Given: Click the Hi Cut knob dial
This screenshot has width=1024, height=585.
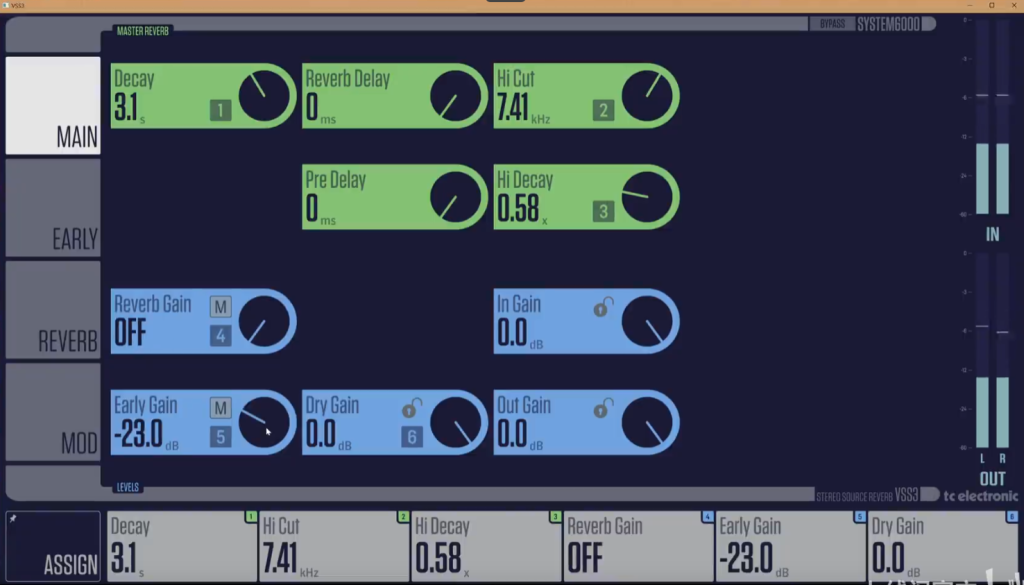Looking at the screenshot, I should coord(647,96).
